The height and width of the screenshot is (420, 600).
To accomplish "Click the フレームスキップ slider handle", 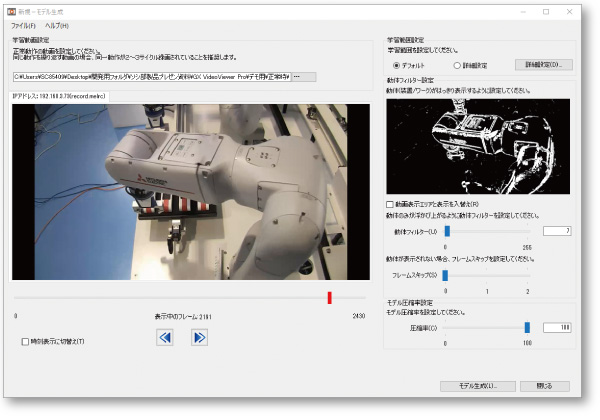I will (447, 274).
